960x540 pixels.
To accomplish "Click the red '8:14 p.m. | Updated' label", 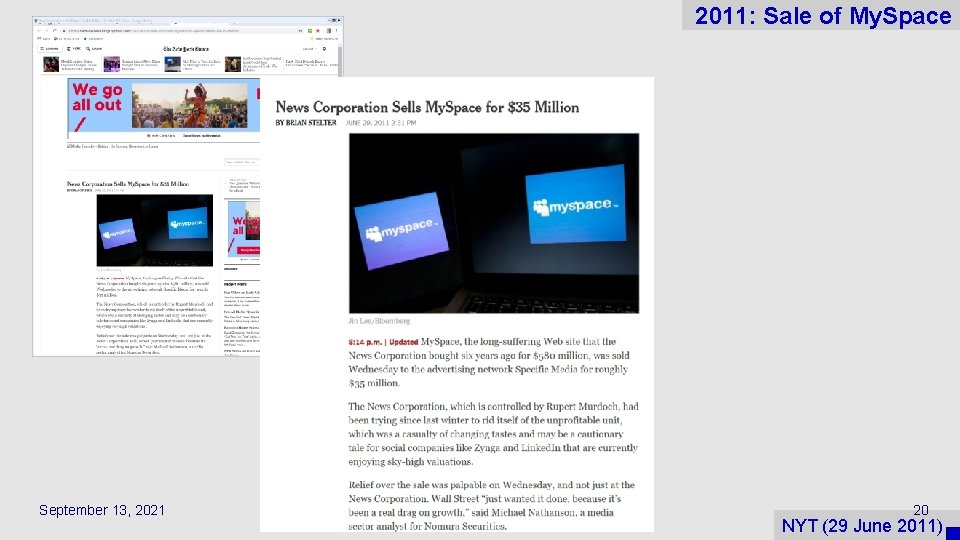I will tap(383, 342).
